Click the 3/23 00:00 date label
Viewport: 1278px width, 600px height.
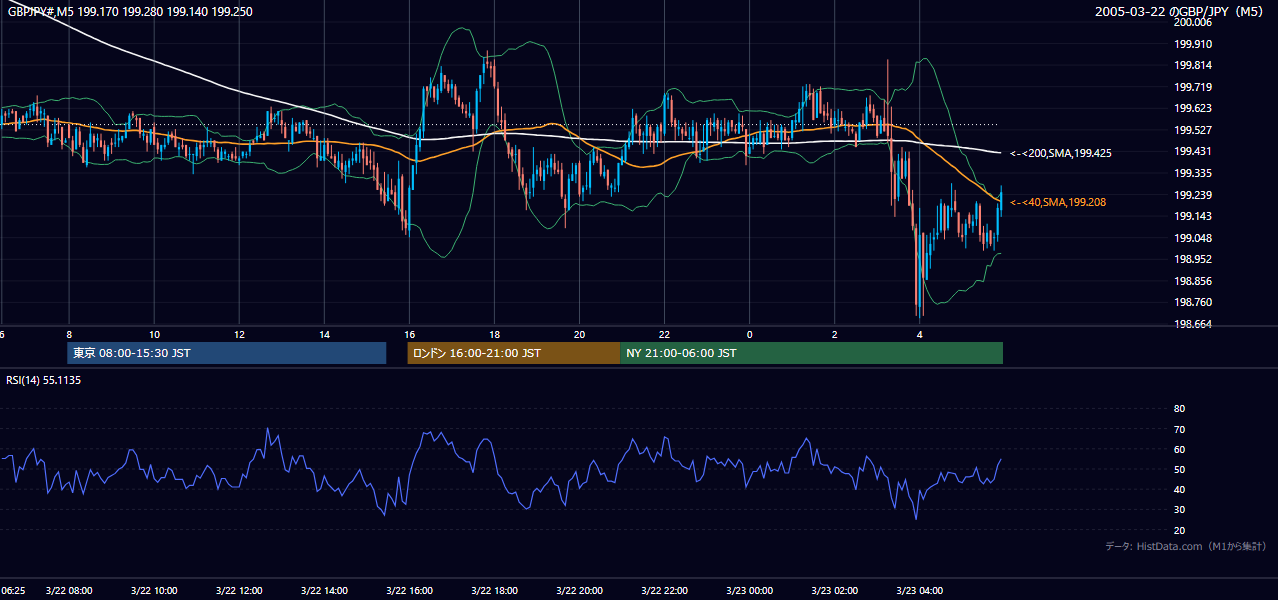tap(750, 590)
